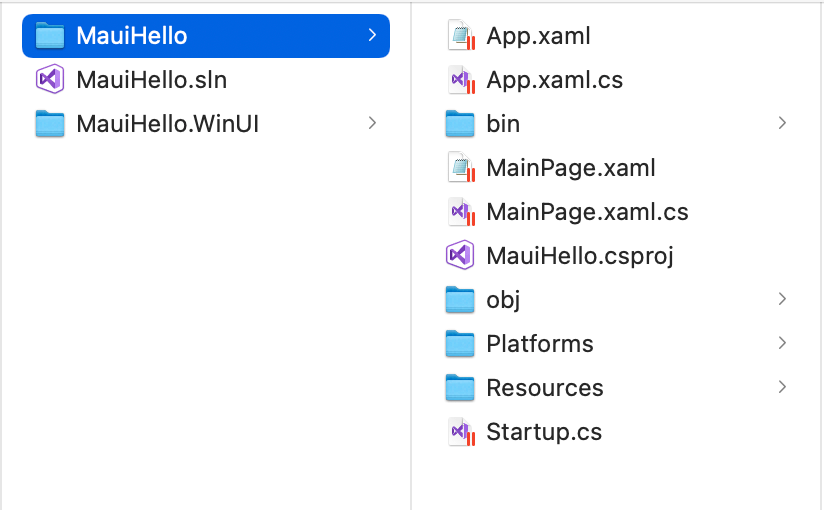This screenshot has width=824, height=510.
Task: Select the obj folder name
Action: [503, 300]
